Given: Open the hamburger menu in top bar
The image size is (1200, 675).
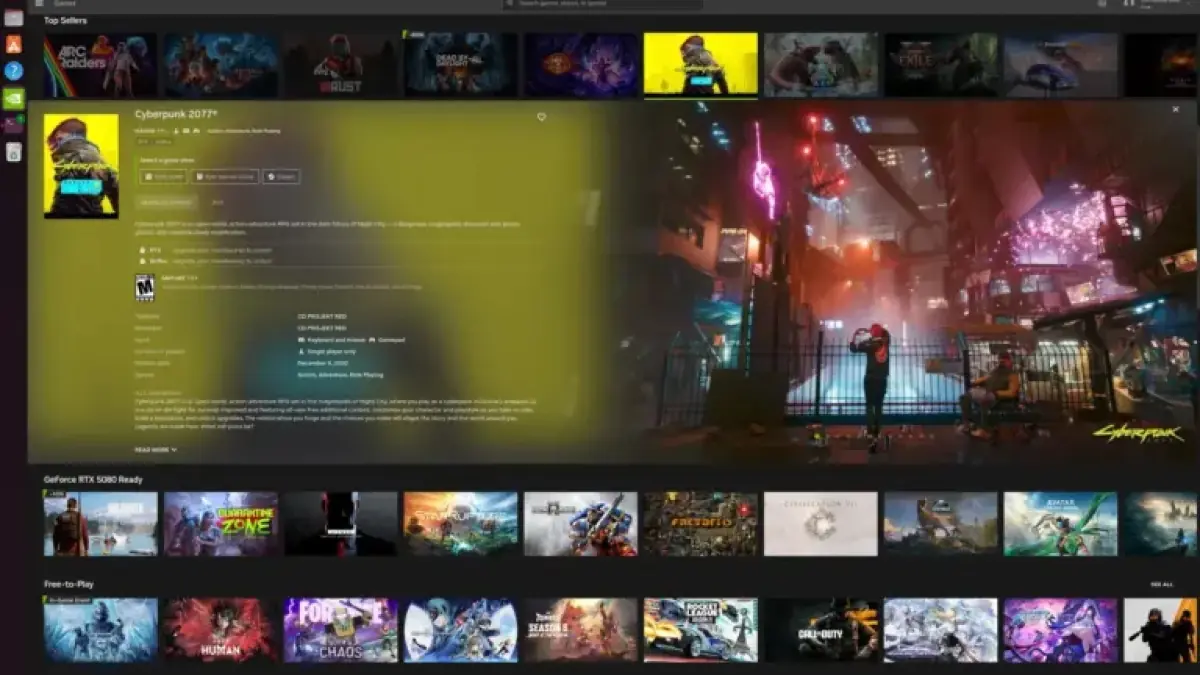Looking at the screenshot, I should [x=39, y=4].
